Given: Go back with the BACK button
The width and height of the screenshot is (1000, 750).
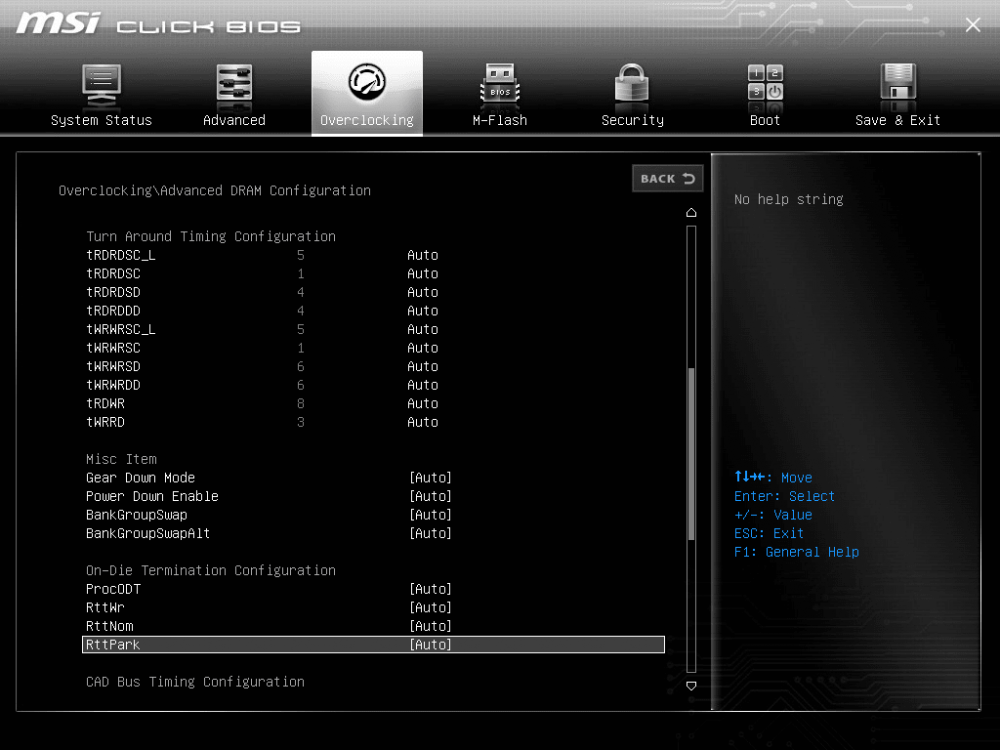Looking at the screenshot, I should 668,179.
